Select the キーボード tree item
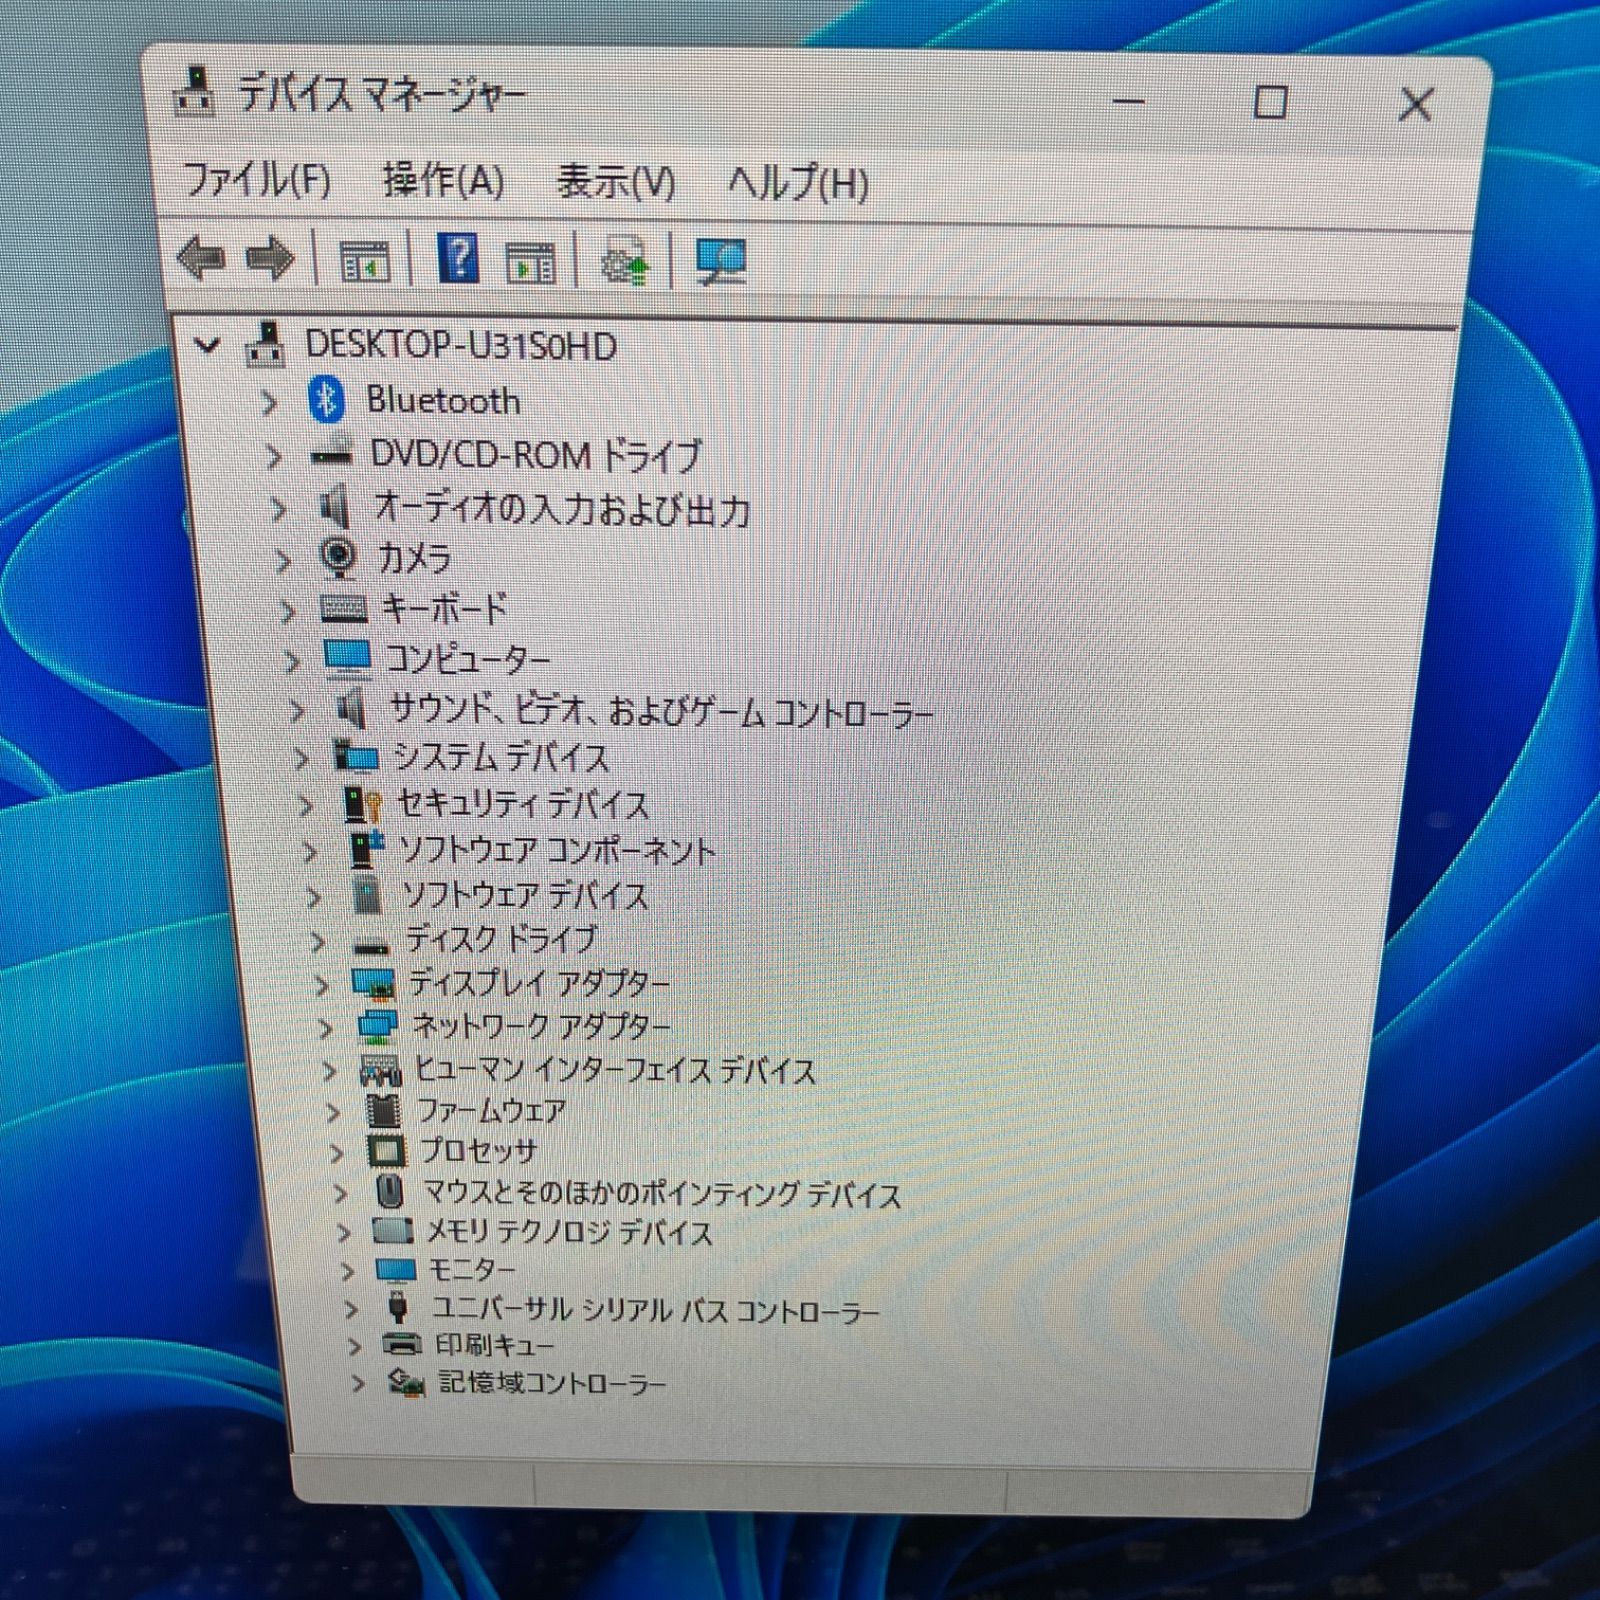 tap(444, 608)
